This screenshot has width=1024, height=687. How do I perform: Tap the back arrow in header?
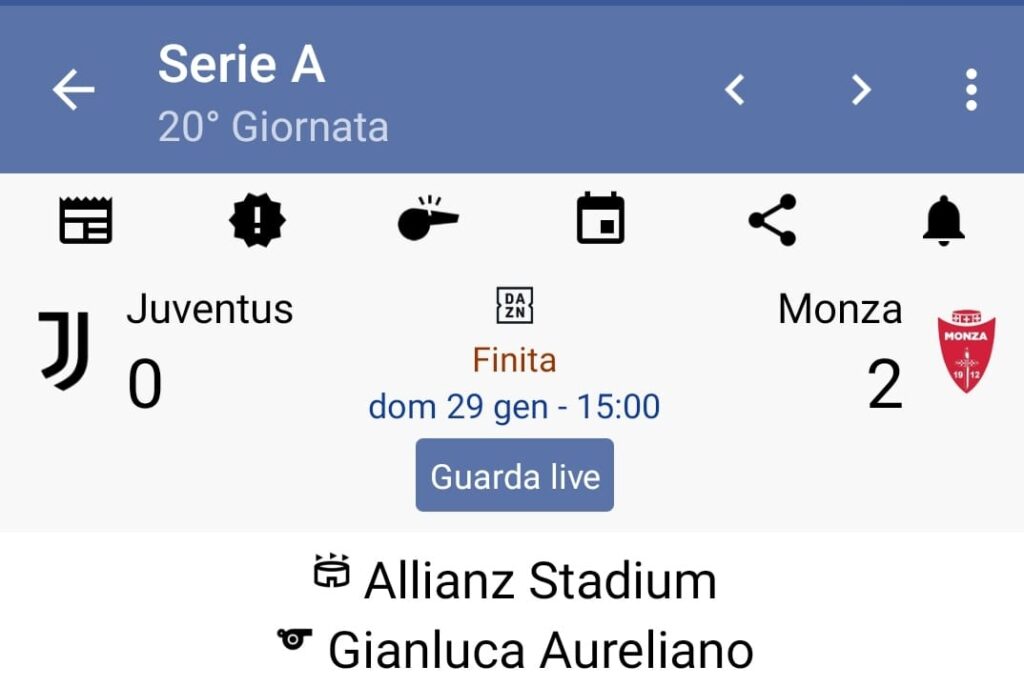tap(73, 90)
